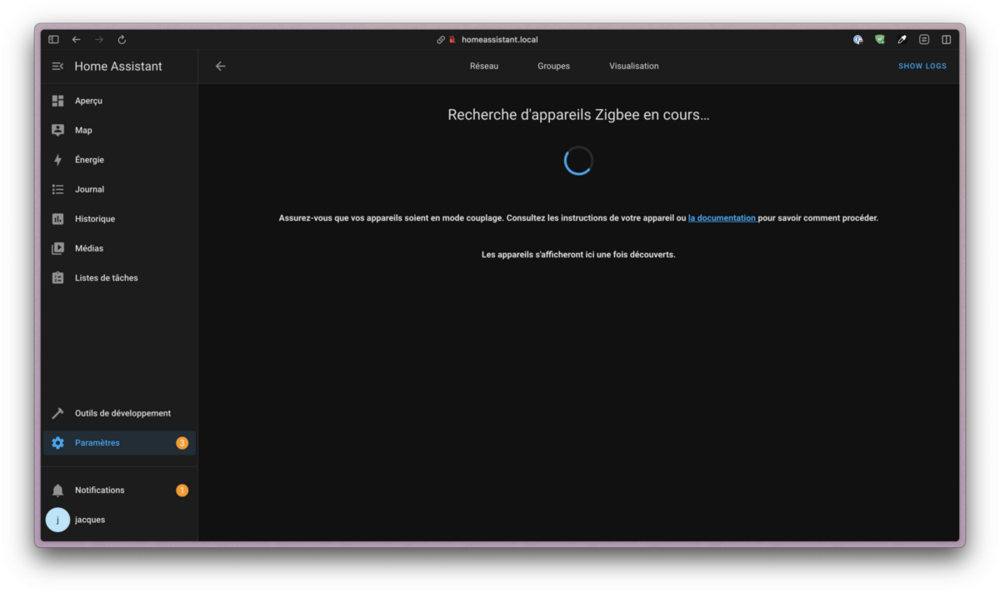Screen dimensions: 1000x593
Task: Click 'Recherche d'appareils Zigbee en cours...' heading
Action: (x=578, y=115)
